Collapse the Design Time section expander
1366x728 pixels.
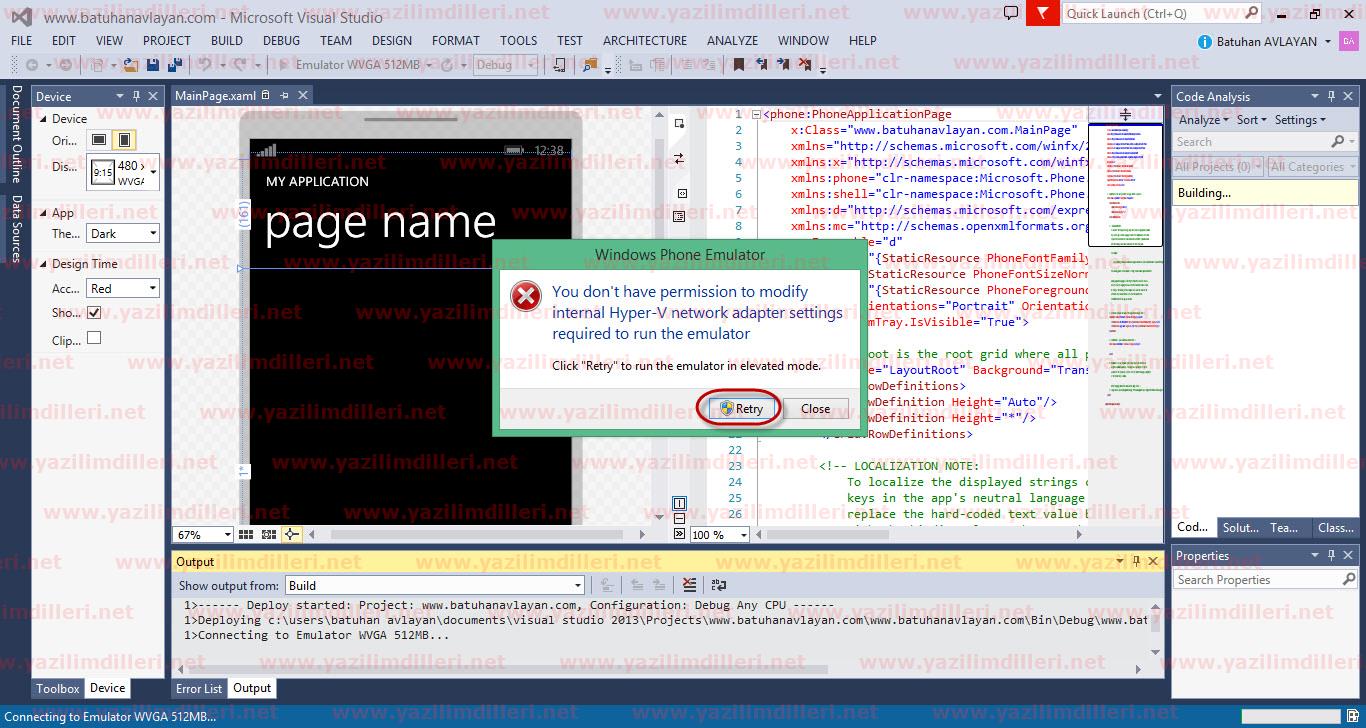[43, 264]
